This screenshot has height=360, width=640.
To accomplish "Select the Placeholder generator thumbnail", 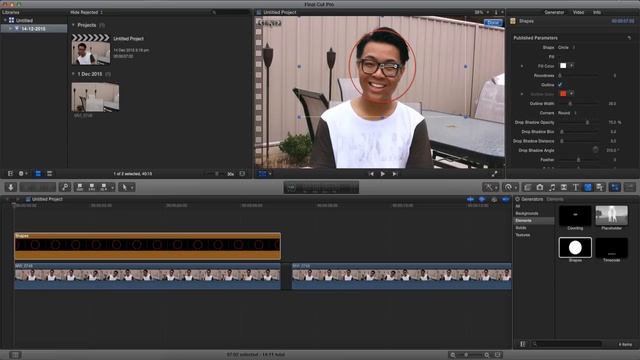I will coord(611,216).
